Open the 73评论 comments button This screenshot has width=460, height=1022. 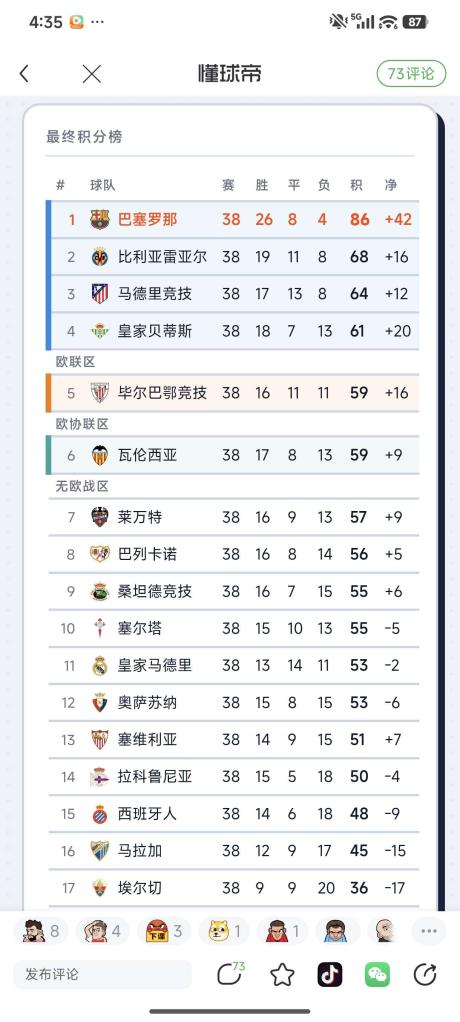pos(411,74)
